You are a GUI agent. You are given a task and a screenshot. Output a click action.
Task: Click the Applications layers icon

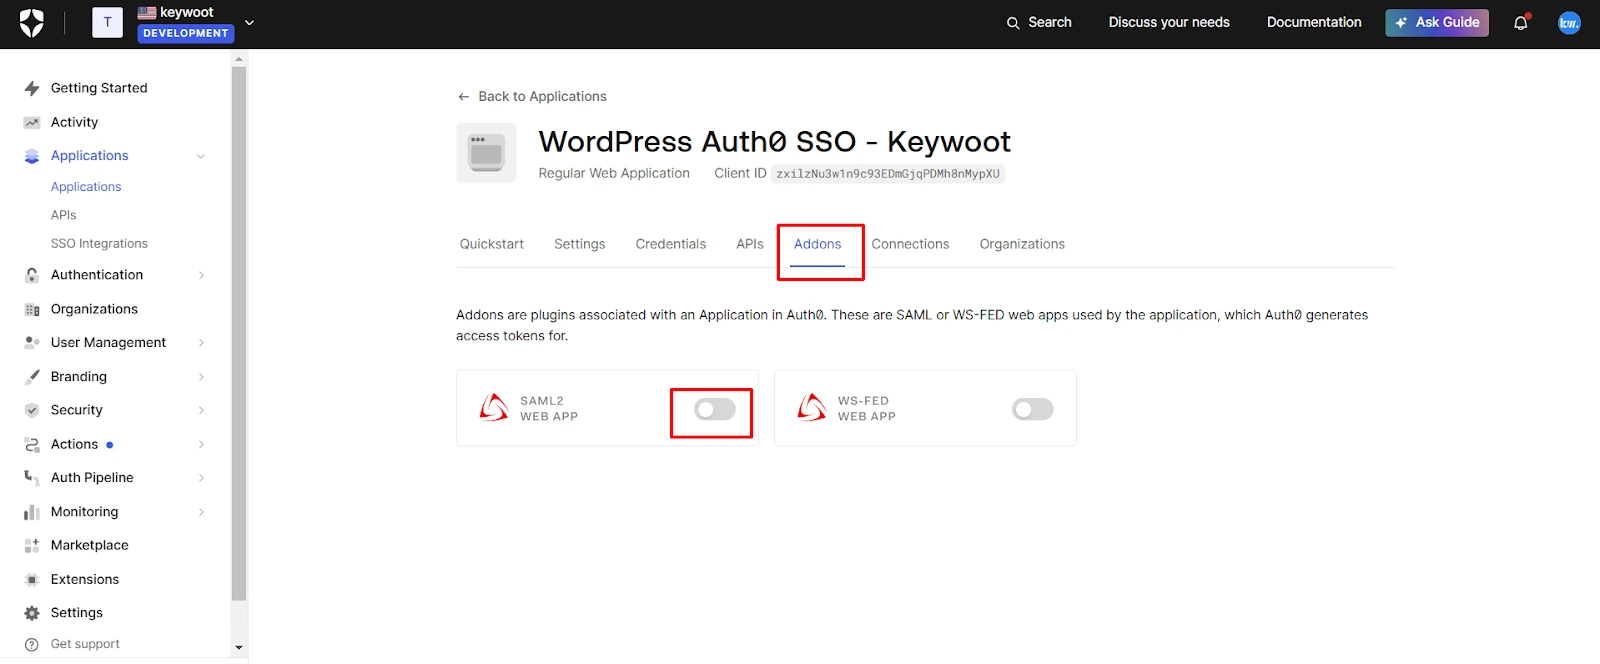[x=32, y=156]
